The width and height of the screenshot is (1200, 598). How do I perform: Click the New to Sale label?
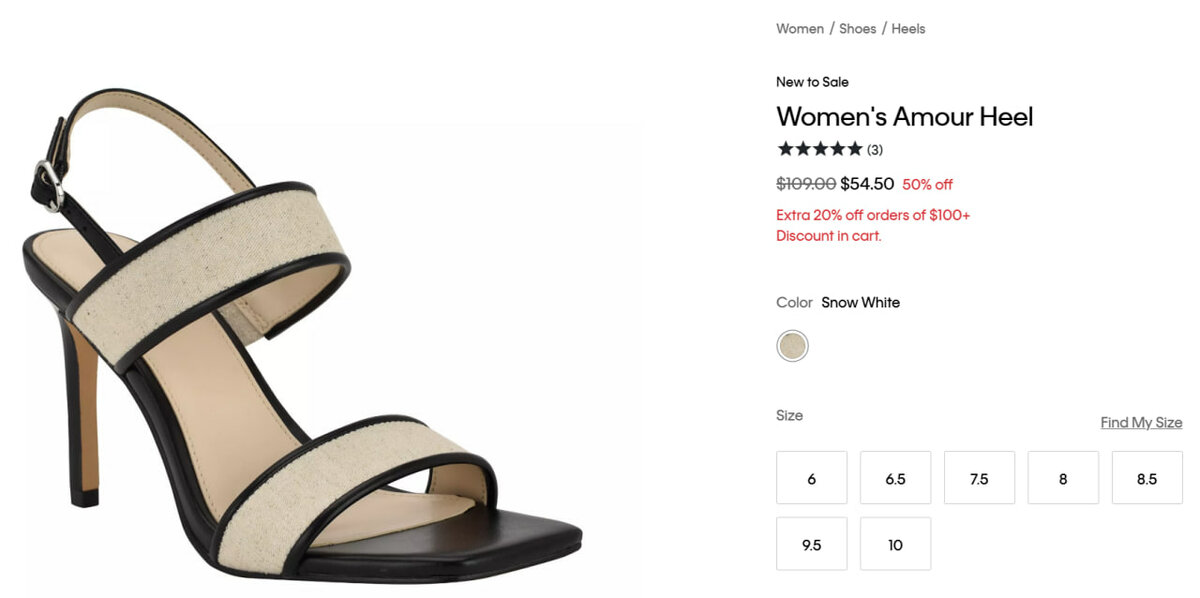pos(812,82)
